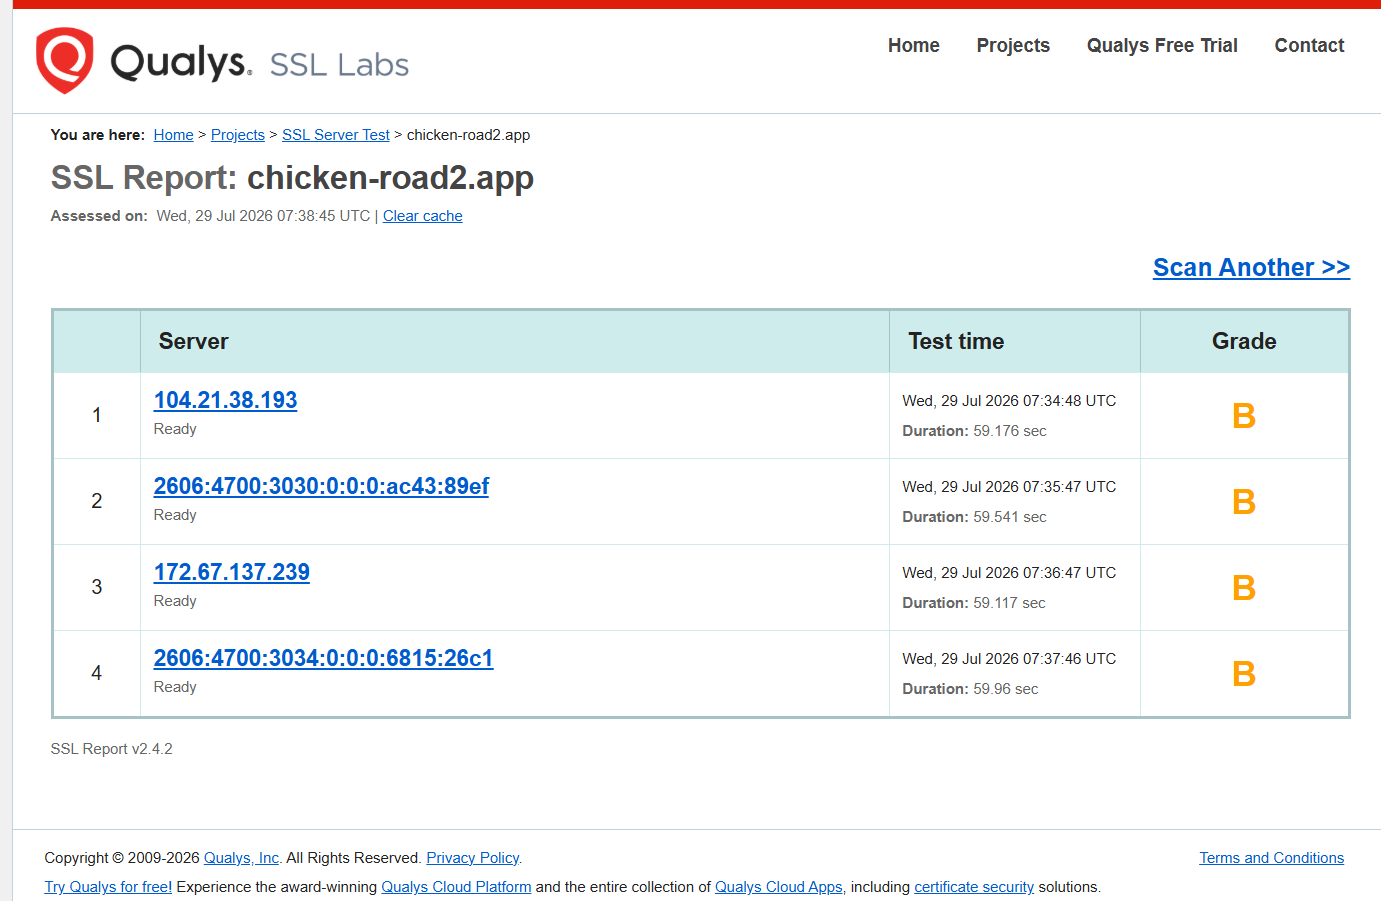This screenshot has width=1381, height=901.
Task: Select duration 59.176 sec text
Action: click(974, 431)
